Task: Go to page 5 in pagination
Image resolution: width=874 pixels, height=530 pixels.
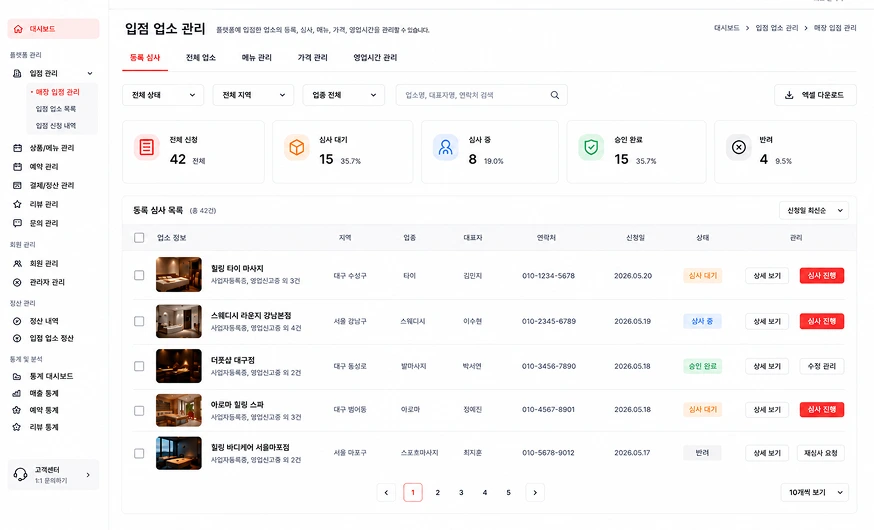Action: click(508, 493)
